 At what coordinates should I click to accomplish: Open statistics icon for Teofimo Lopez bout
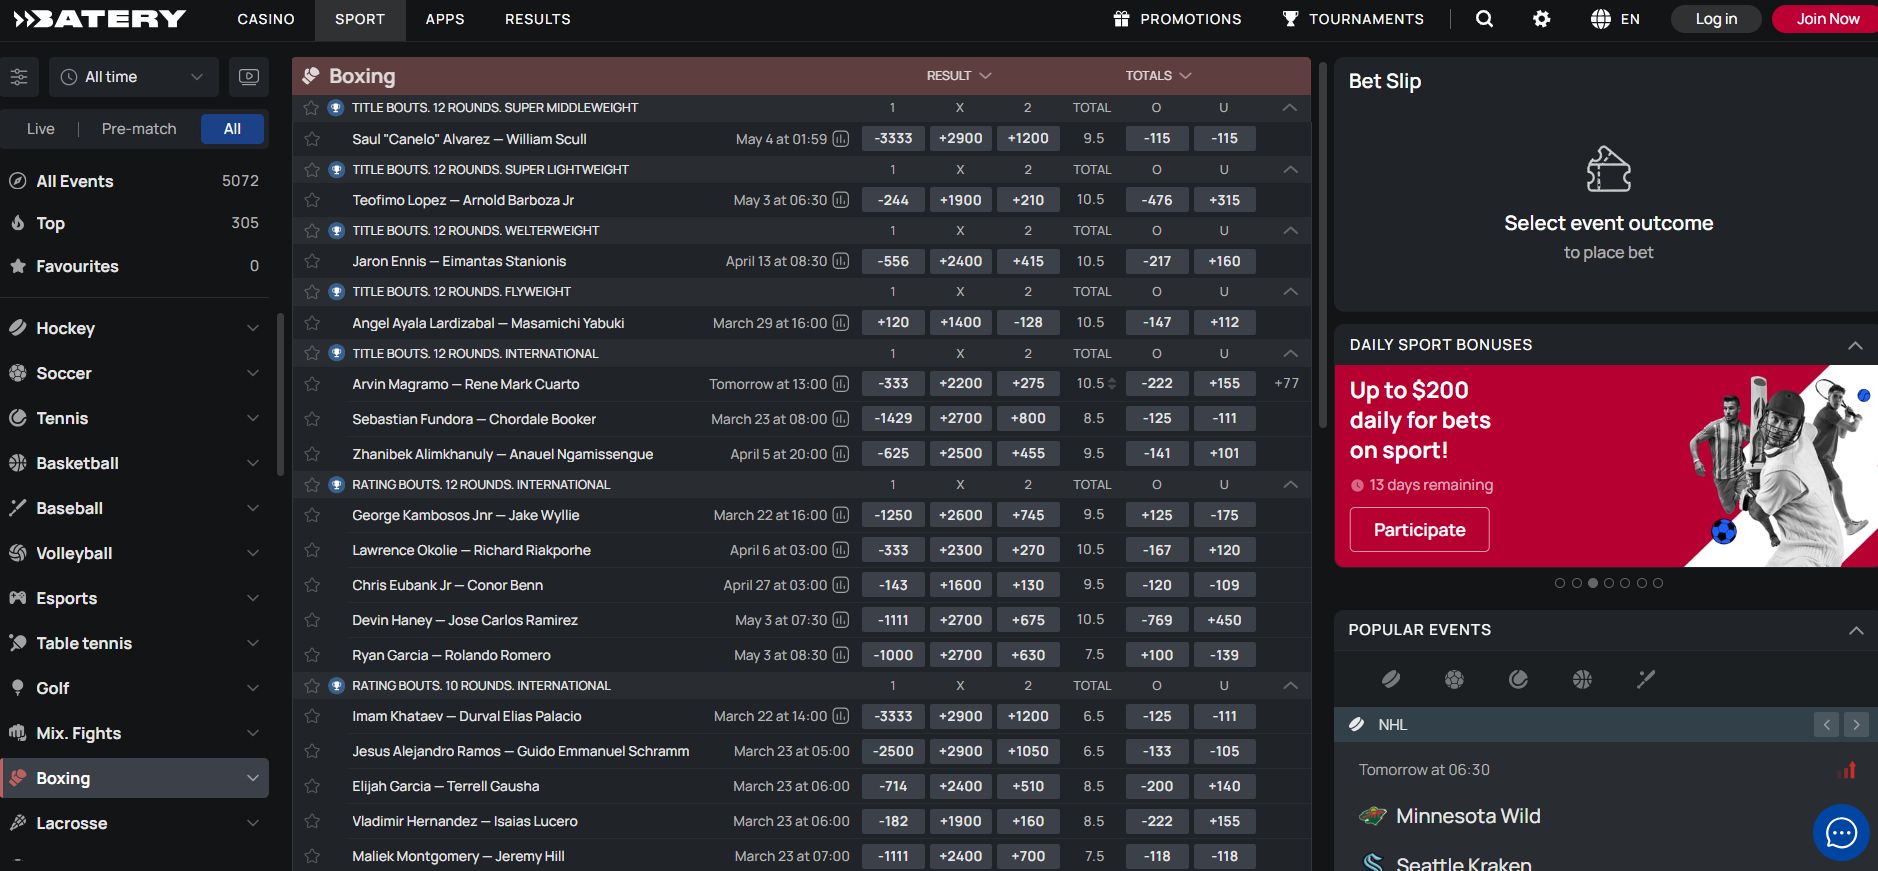click(x=841, y=200)
